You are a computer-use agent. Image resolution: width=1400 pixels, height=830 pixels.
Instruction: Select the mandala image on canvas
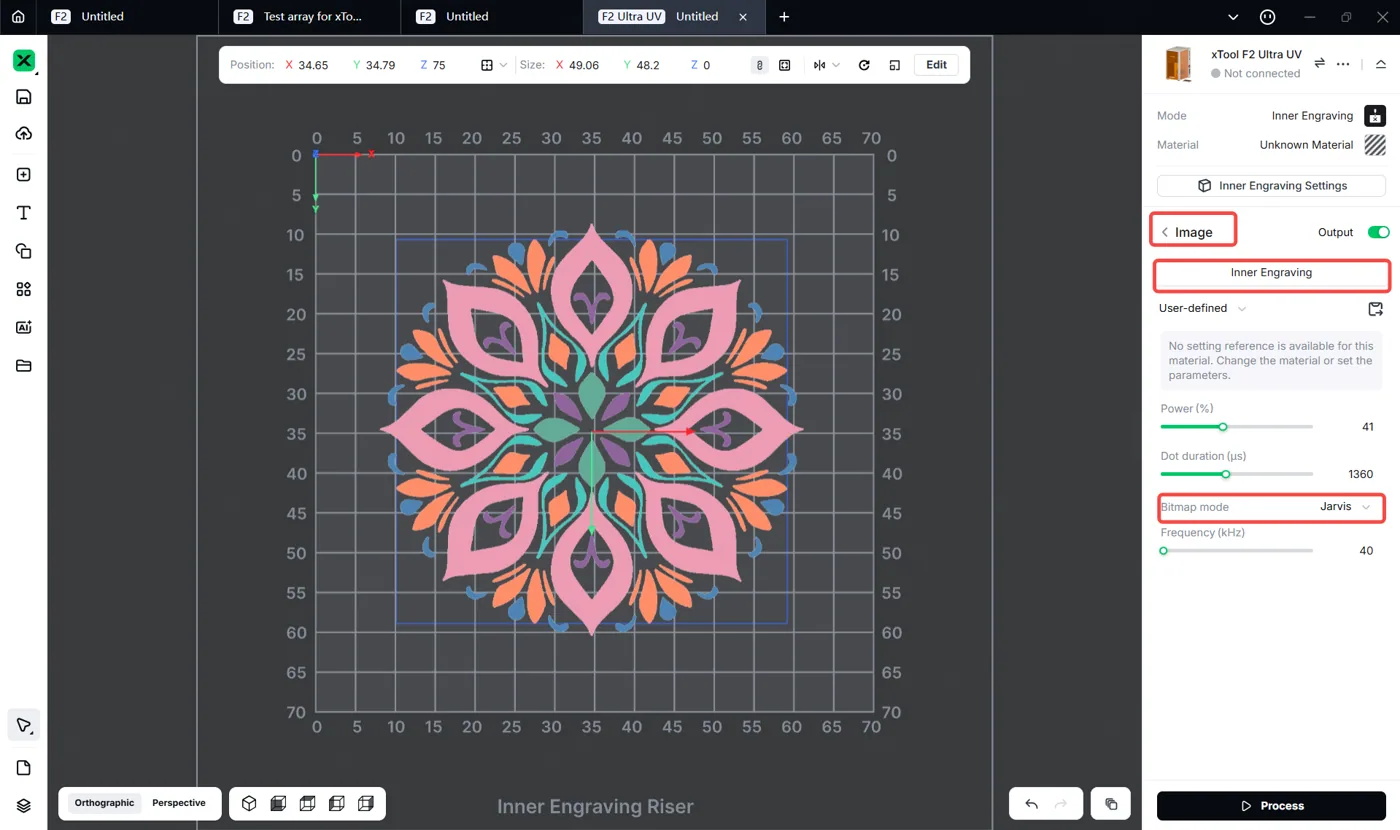coord(592,430)
